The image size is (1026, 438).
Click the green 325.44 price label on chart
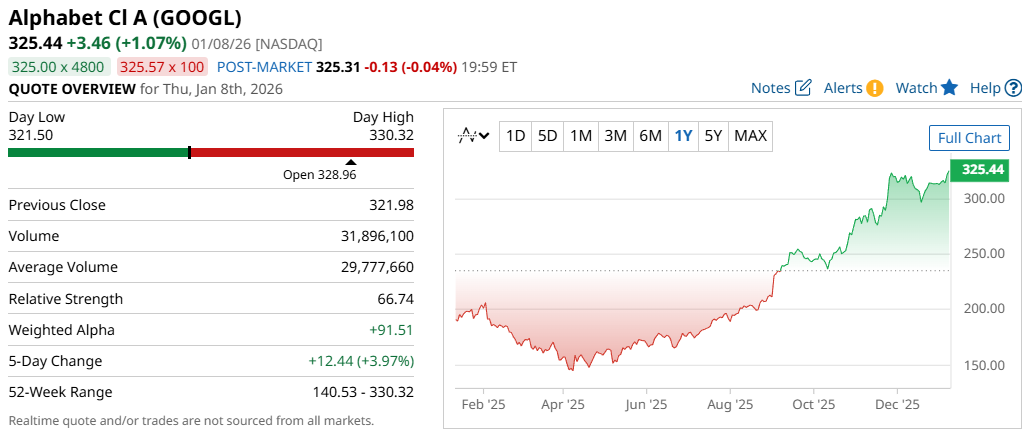982,170
